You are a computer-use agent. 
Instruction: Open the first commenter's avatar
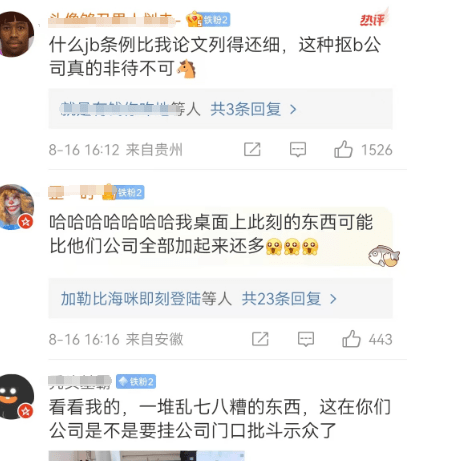point(16,33)
